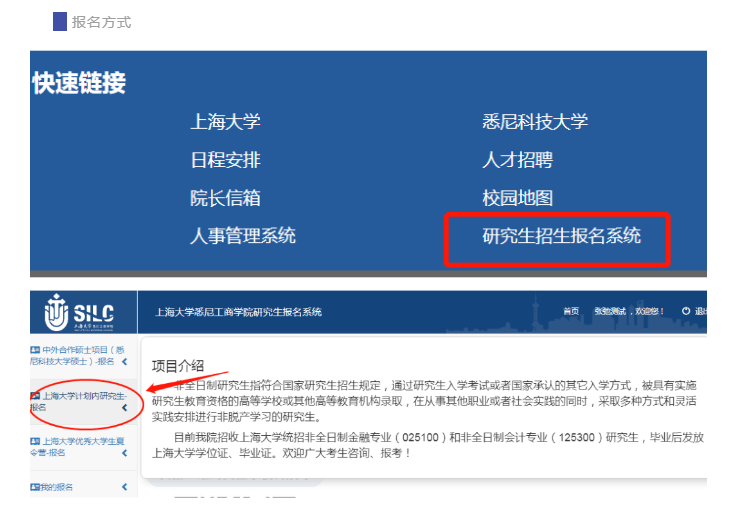Open the 悉尼科技大学 quick link
The height and width of the screenshot is (513, 739).
[x=535, y=122]
